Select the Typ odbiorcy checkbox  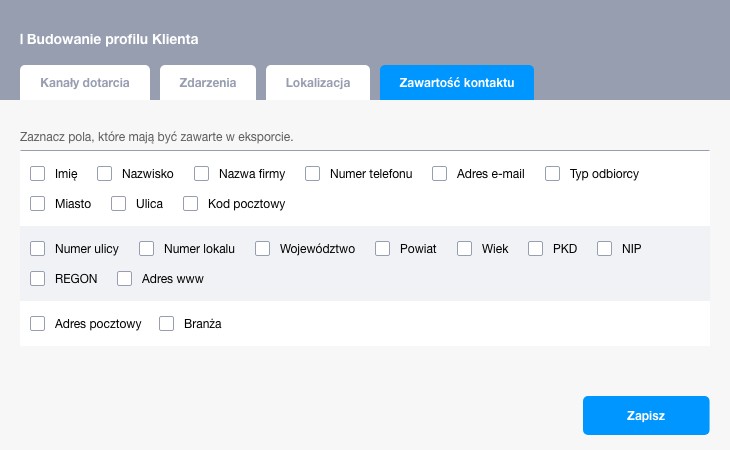coord(553,174)
